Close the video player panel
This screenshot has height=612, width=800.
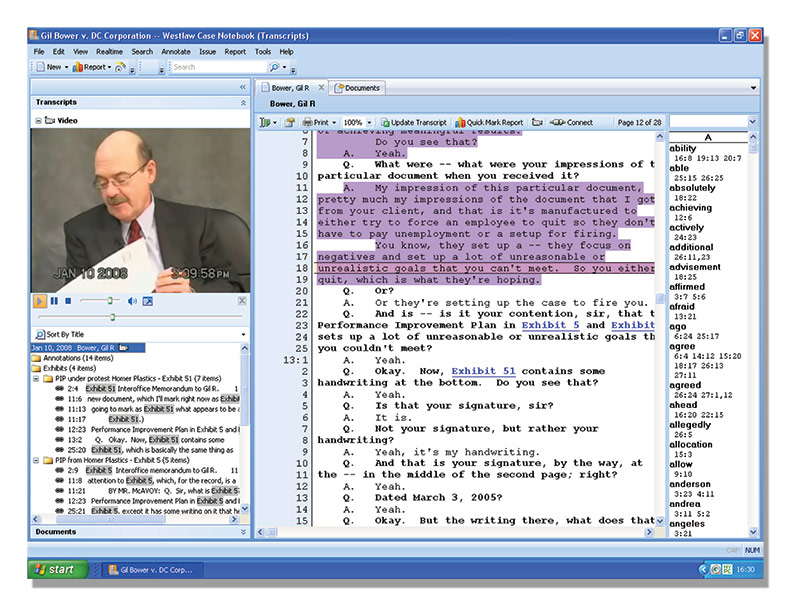[x=242, y=301]
